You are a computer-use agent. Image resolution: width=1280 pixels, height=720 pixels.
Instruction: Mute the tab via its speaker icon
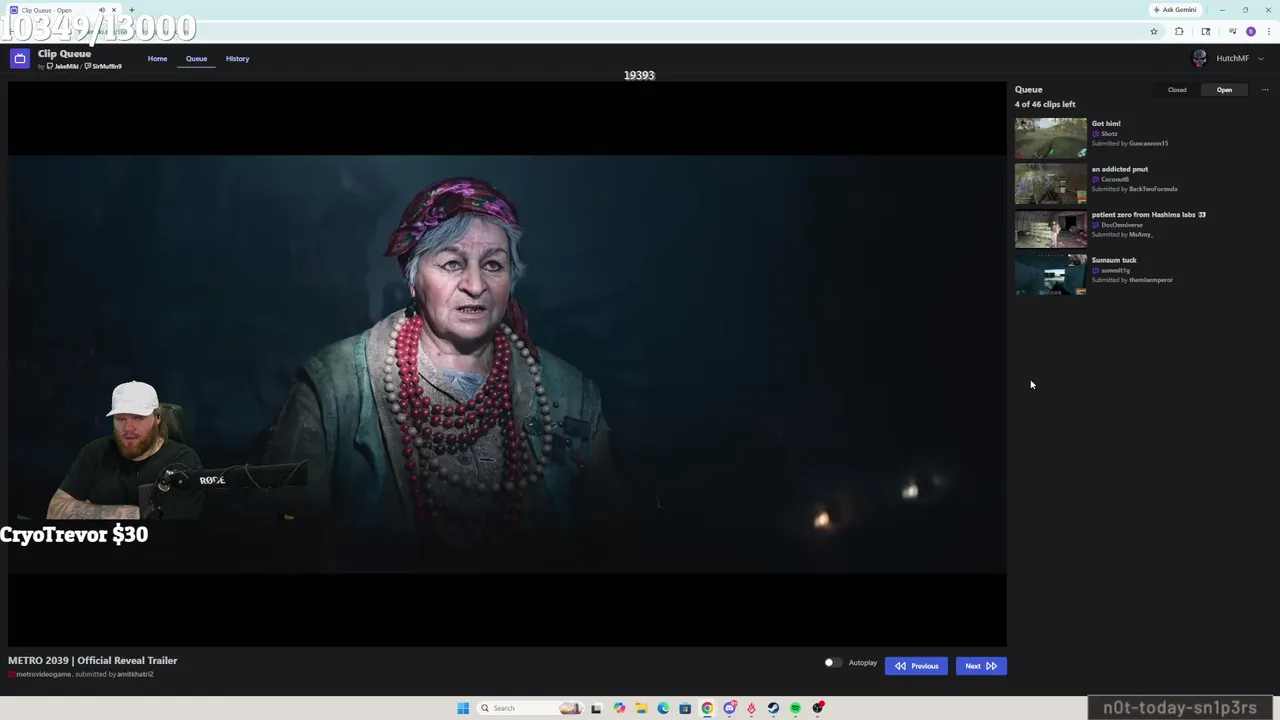click(x=102, y=10)
